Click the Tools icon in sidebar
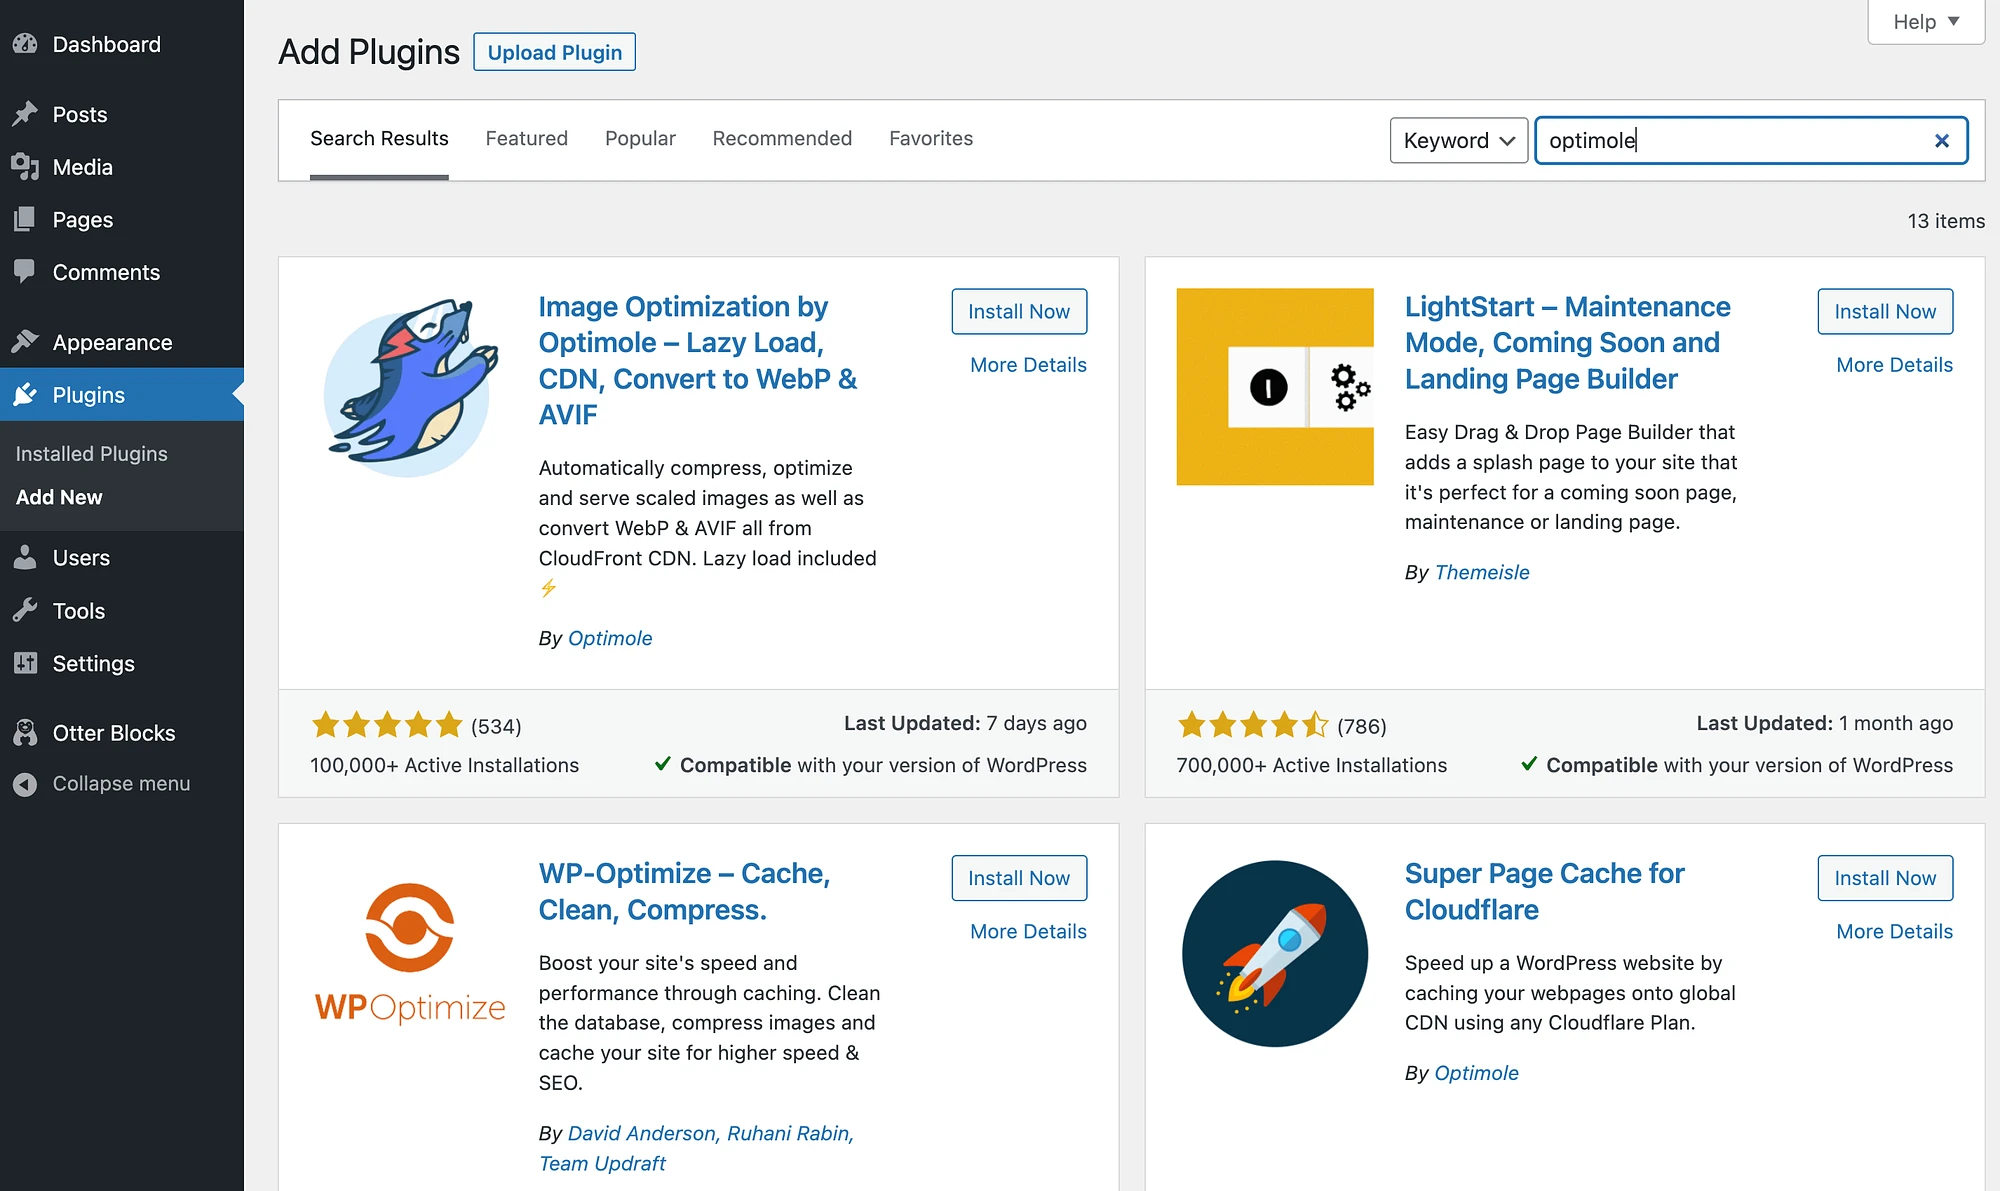 coord(27,610)
